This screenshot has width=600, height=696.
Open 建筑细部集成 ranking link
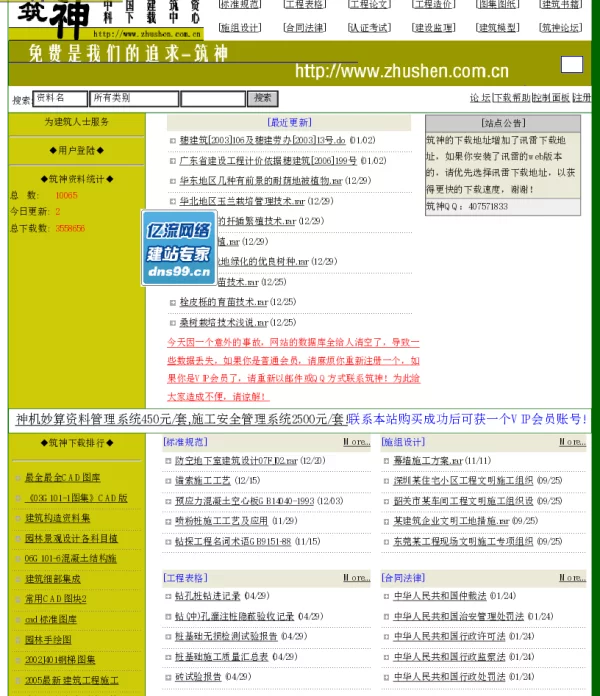tap(53, 579)
